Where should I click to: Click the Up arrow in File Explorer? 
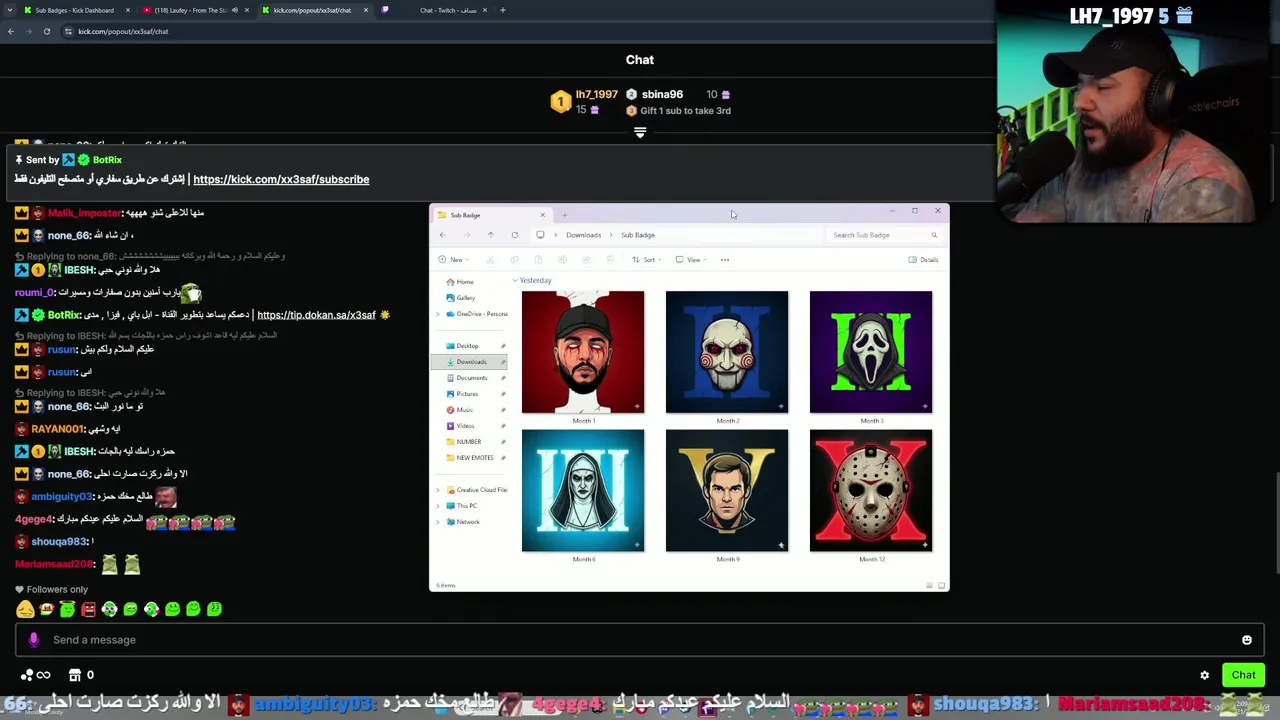490,235
